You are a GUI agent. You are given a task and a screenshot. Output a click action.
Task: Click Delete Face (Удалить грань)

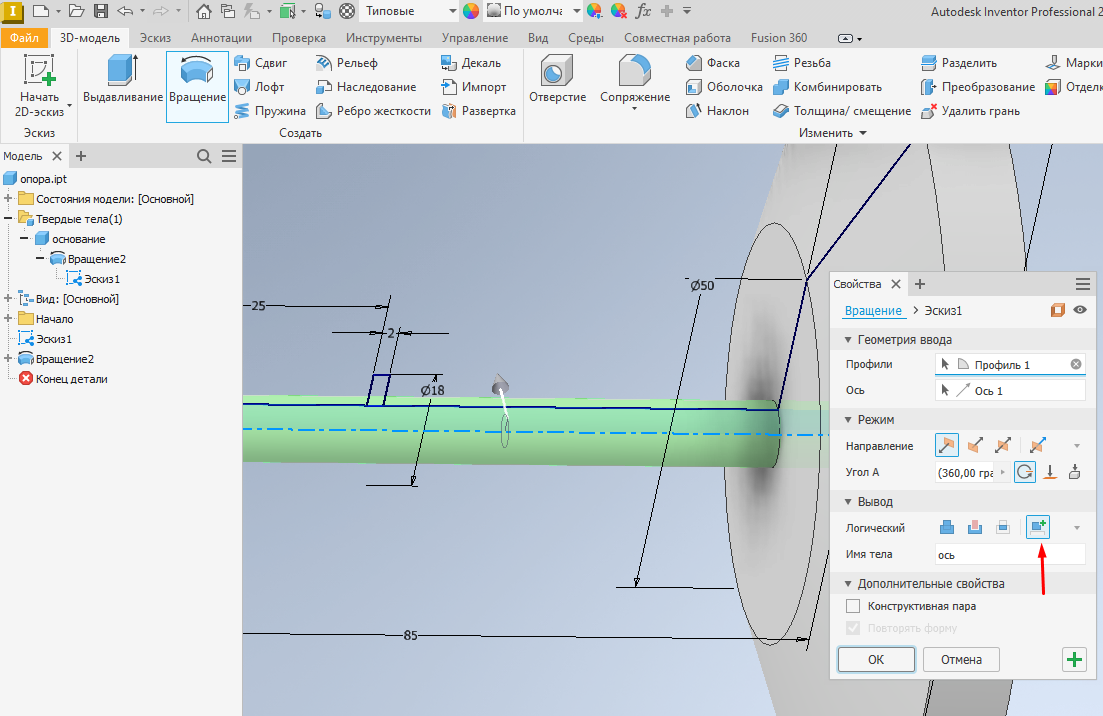tap(970, 111)
